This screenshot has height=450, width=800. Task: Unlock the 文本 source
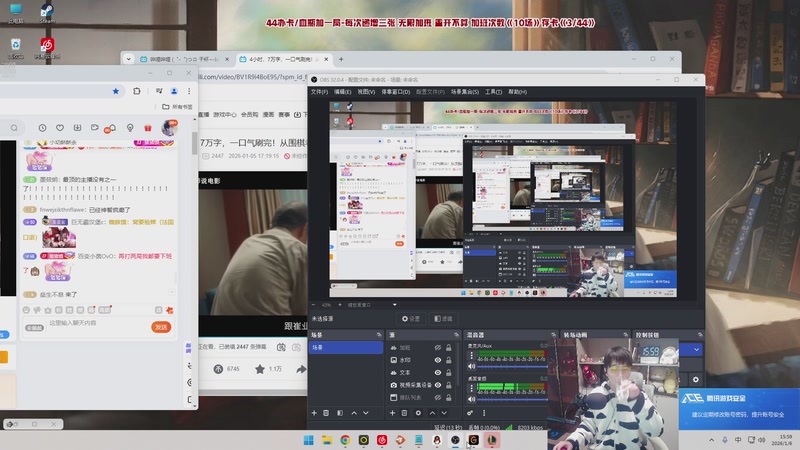(448, 372)
